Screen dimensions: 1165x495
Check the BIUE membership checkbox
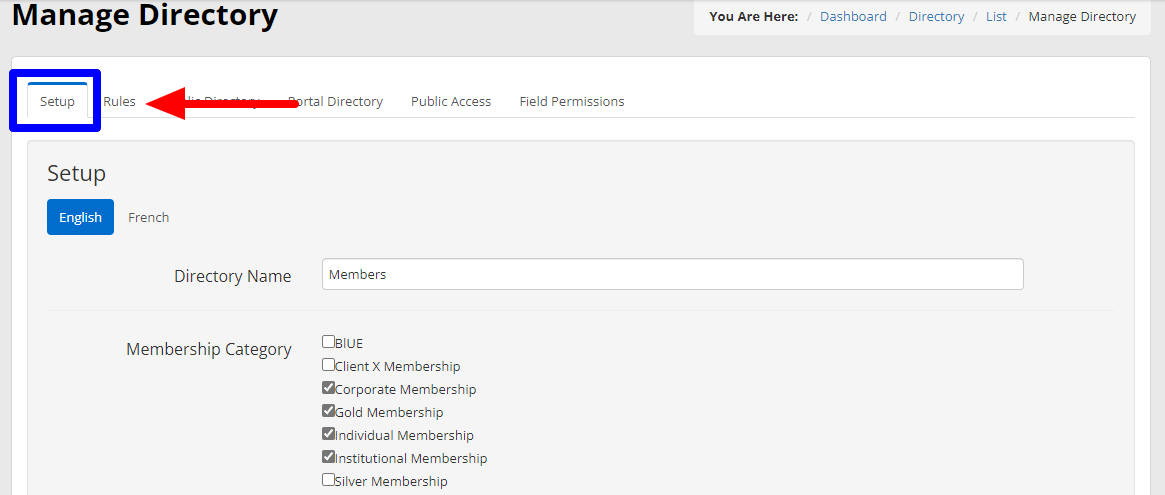coord(328,342)
